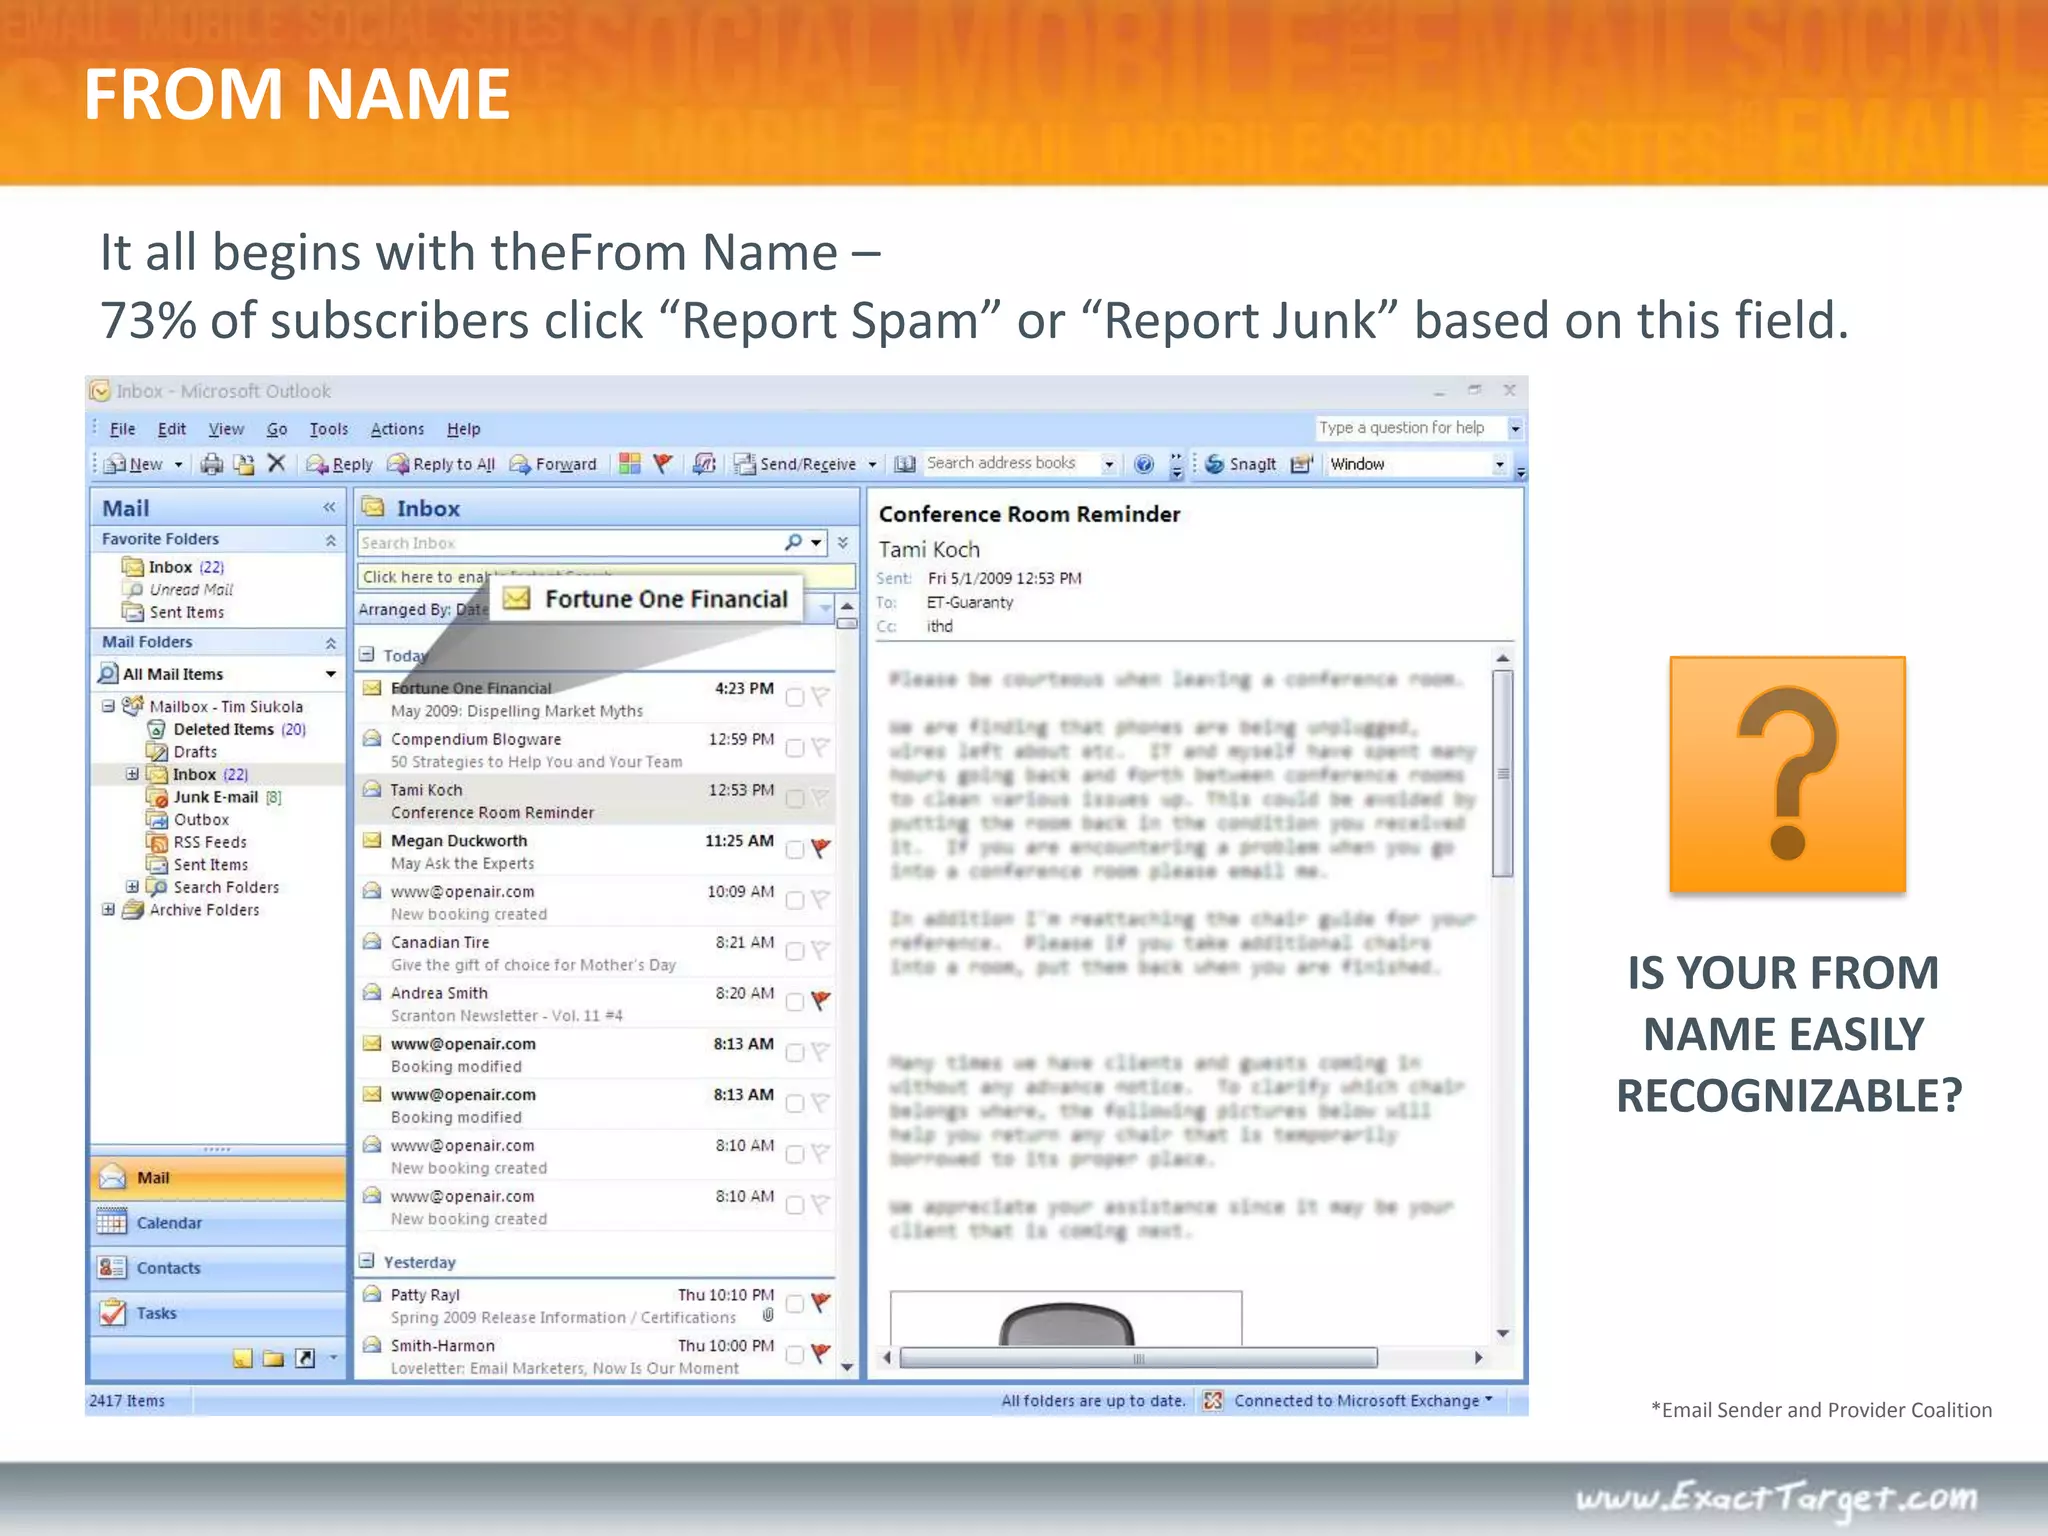Open the Edit menu

tap(172, 429)
